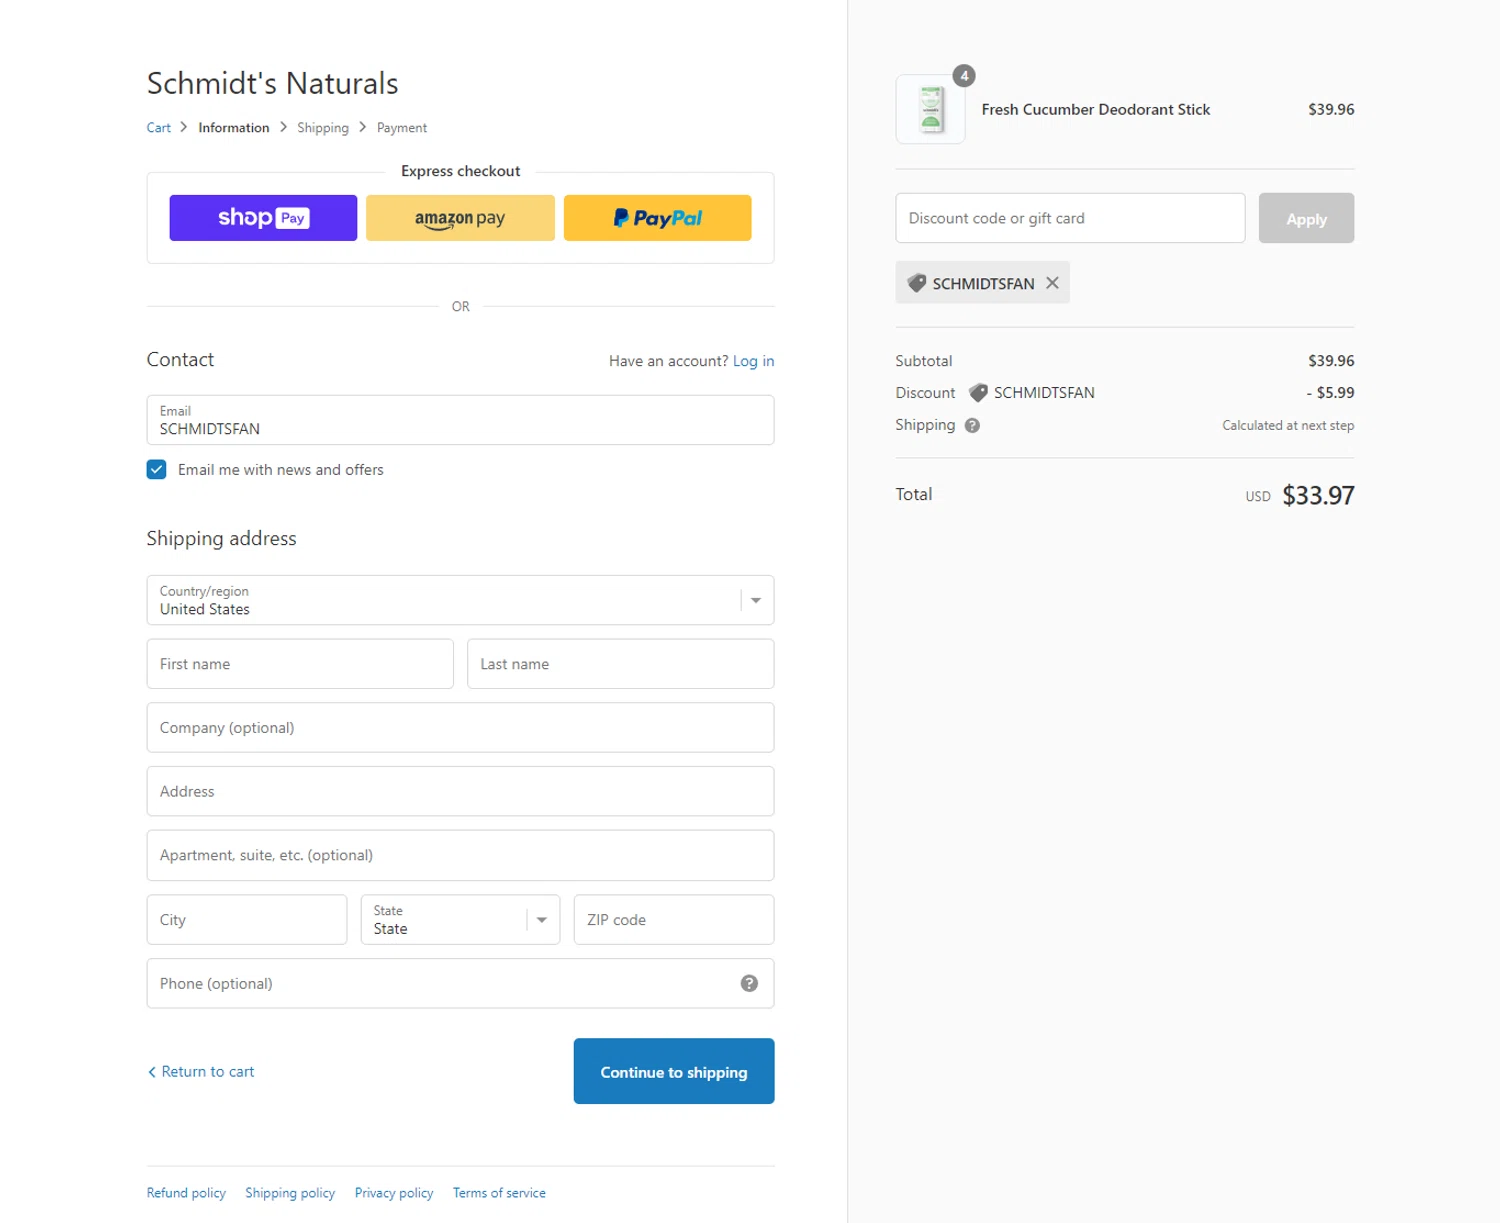Go to Cart in the breadcrumb

pos(158,128)
